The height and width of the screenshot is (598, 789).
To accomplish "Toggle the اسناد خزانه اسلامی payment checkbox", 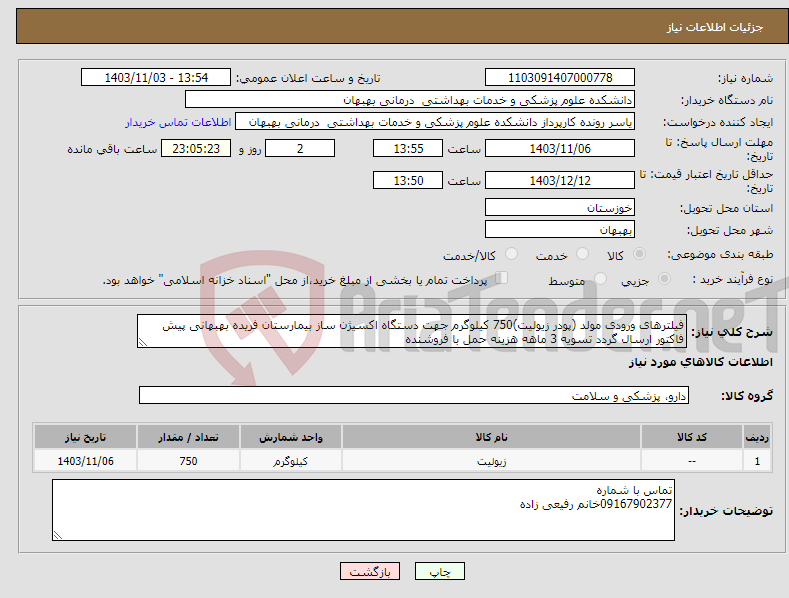I will 501,278.
